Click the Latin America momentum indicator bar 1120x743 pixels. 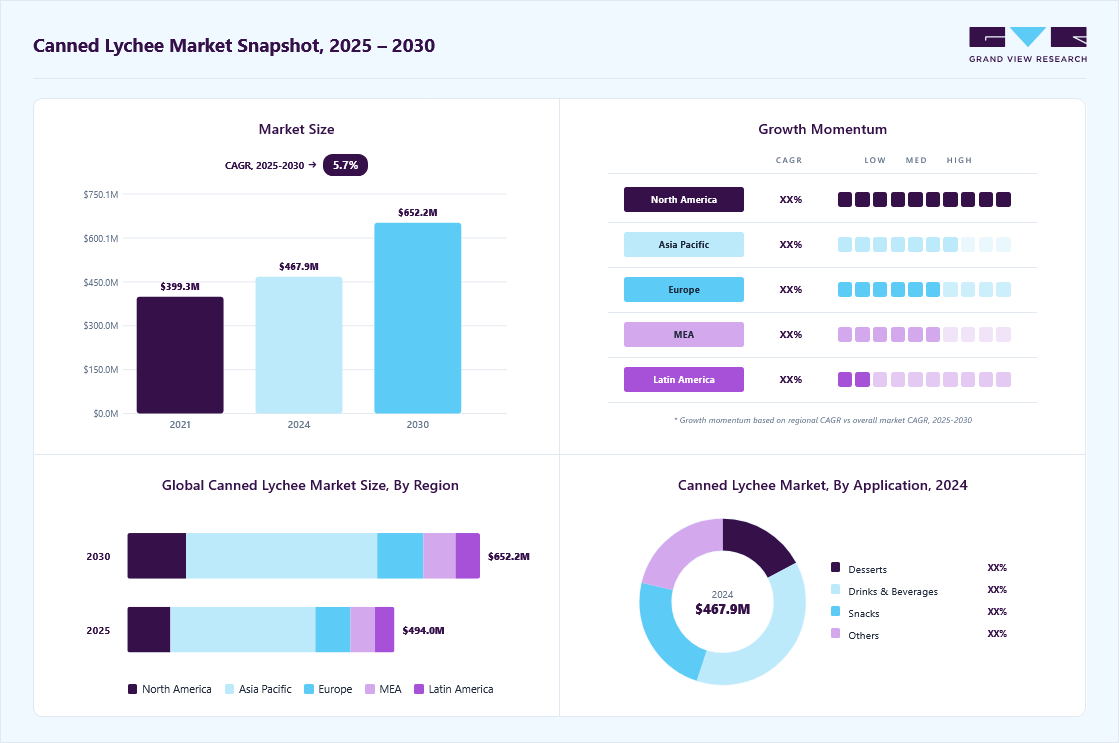[924, 379]
